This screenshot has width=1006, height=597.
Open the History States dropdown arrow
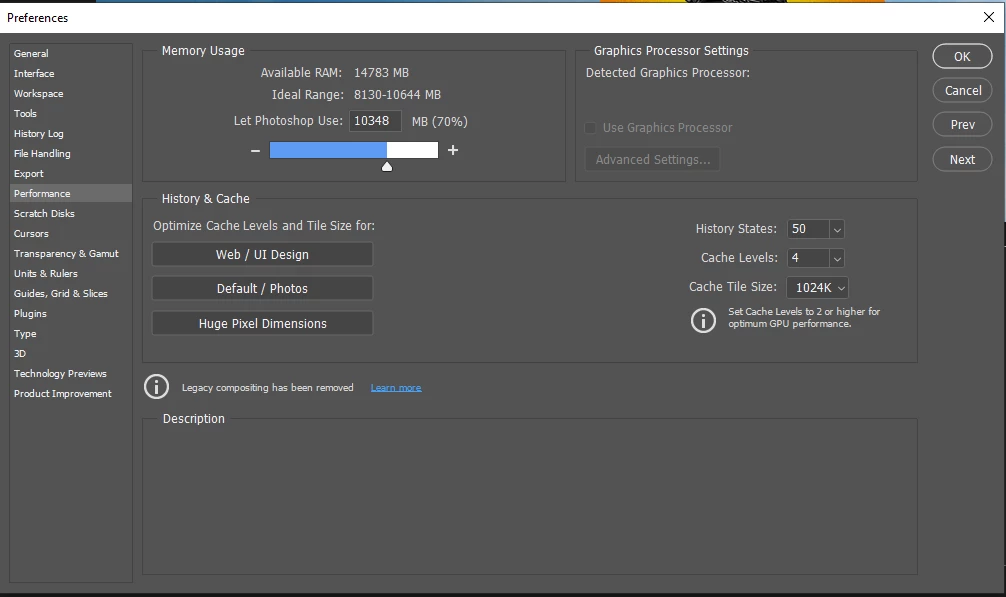click(837, 229)
